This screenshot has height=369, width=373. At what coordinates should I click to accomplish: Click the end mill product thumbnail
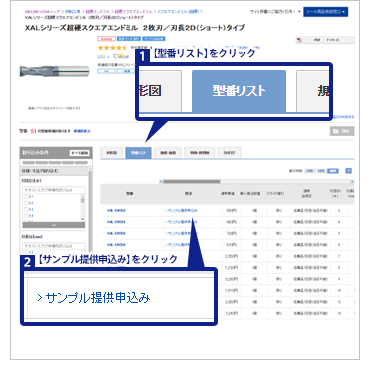click(x=54, y=71)
